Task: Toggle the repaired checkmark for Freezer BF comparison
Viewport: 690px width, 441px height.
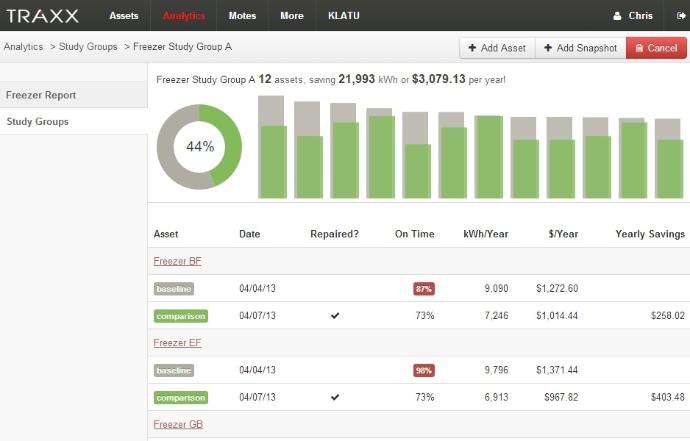Action: [x=334, y=316]
